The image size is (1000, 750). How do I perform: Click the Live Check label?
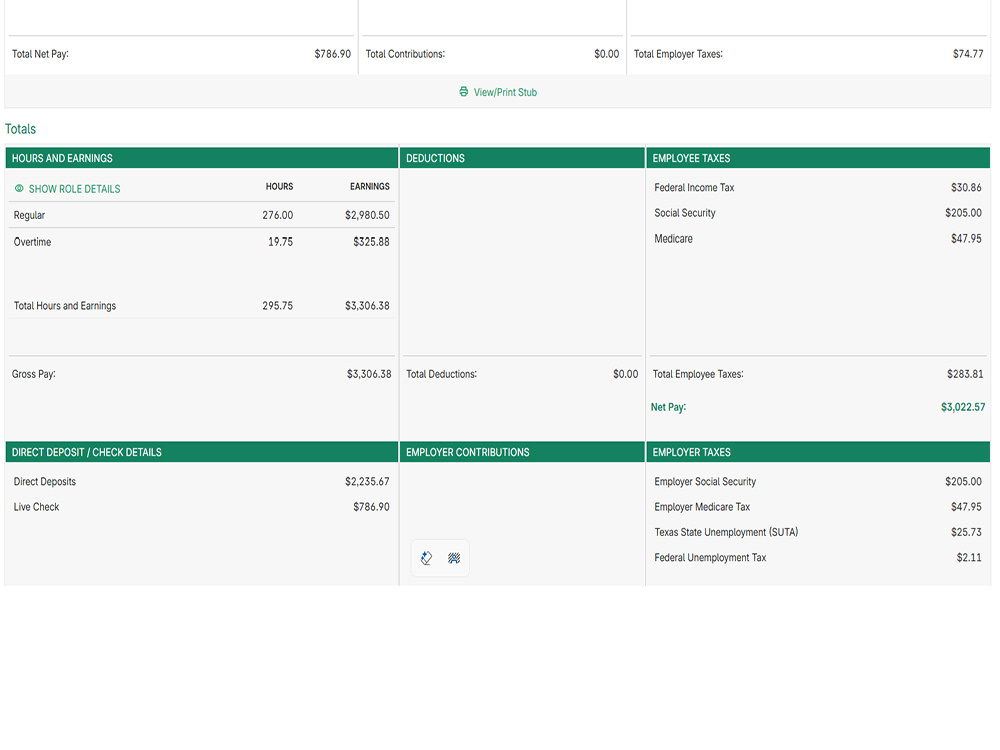coord(36,507)
